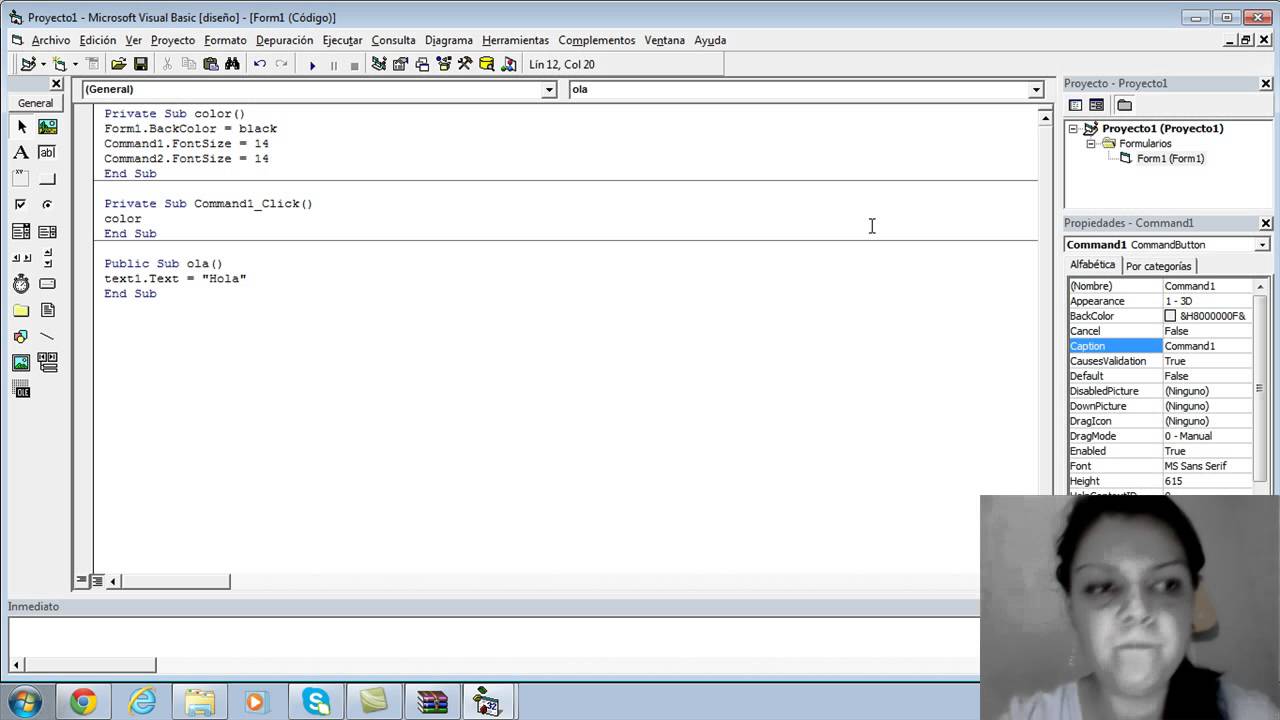Screen dimensions: 1280x720
Task: Open the Object Browser from toolbar
Action: [443, 64]
